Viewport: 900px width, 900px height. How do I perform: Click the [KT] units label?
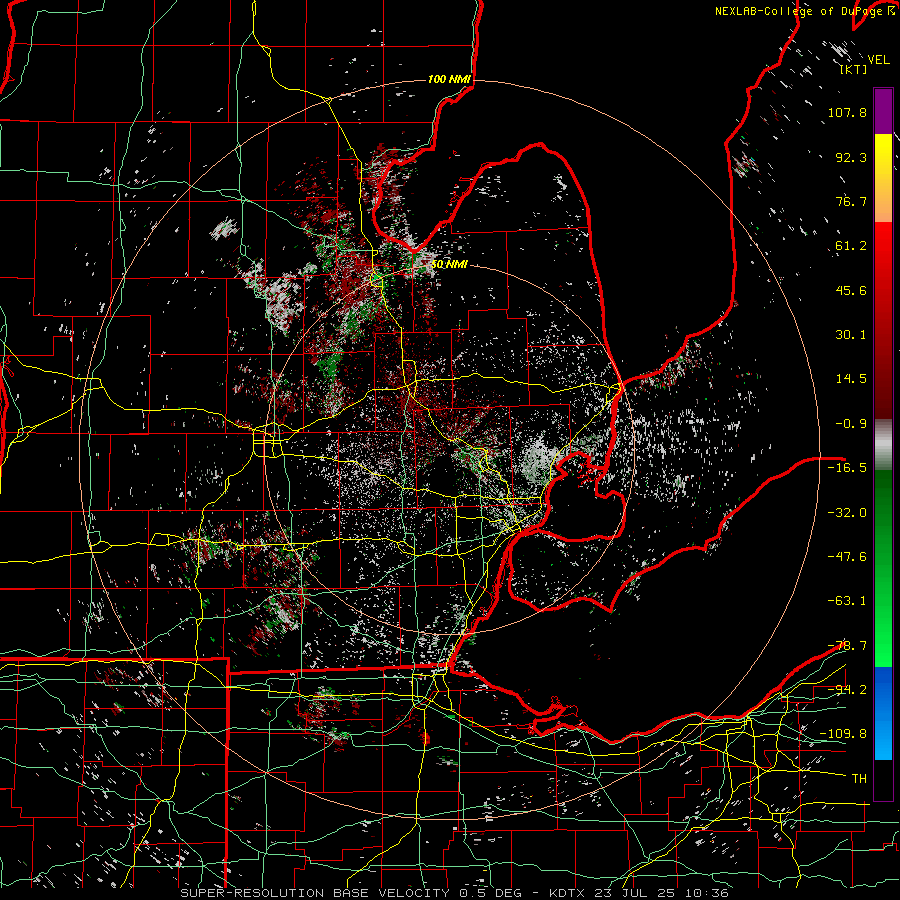tap(854, 69)
